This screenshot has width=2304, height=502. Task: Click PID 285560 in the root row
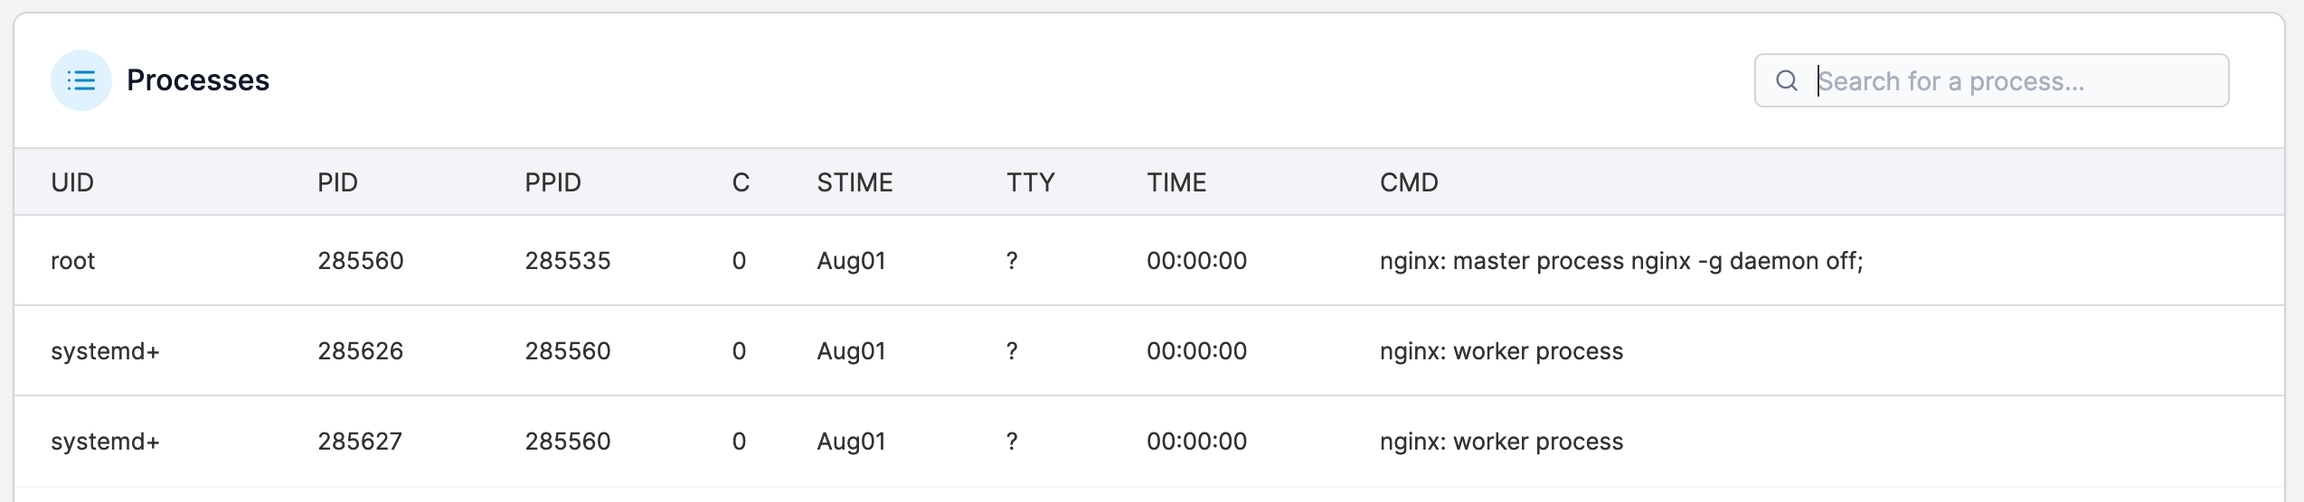pos(360,261)
